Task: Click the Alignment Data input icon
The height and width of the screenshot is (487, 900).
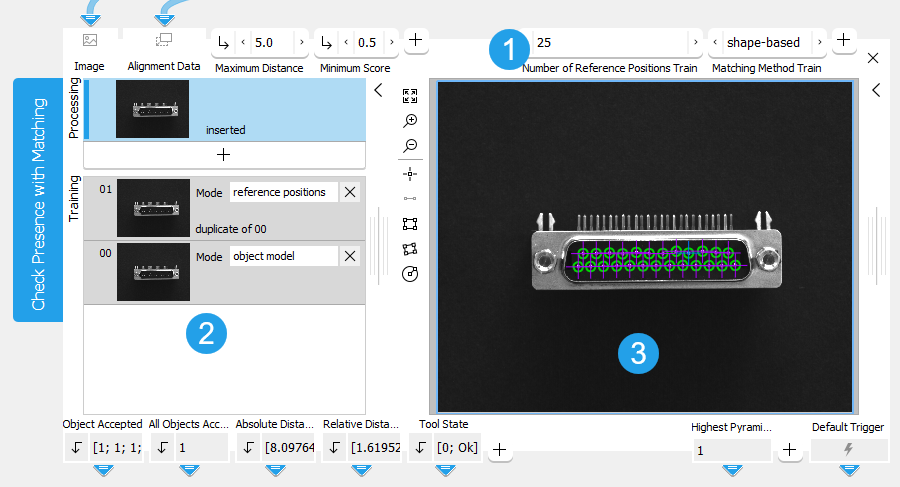Action: click(x=164, y=41)
